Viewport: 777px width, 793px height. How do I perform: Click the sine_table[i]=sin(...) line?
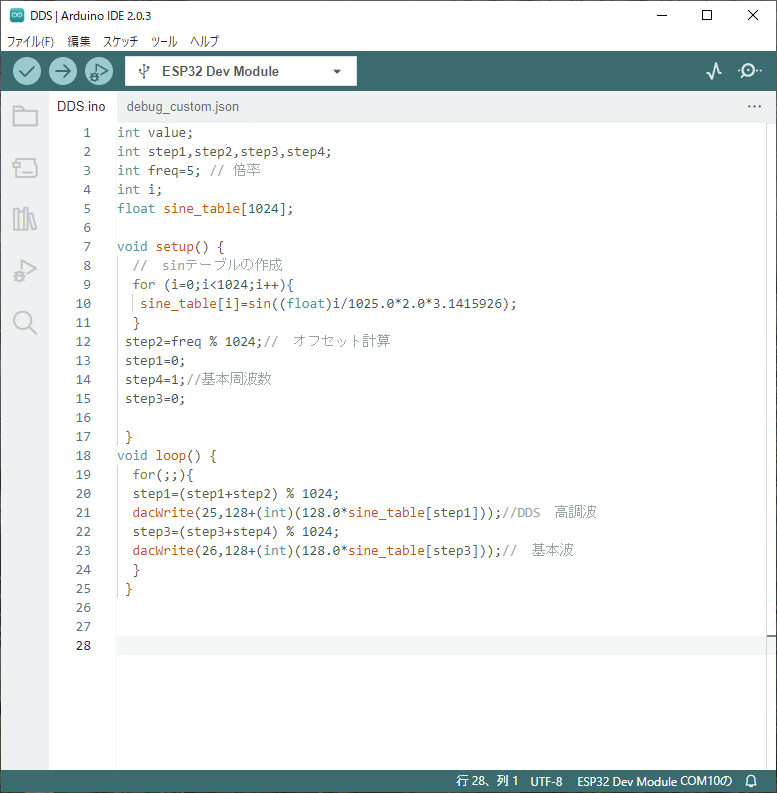point(328,303)
